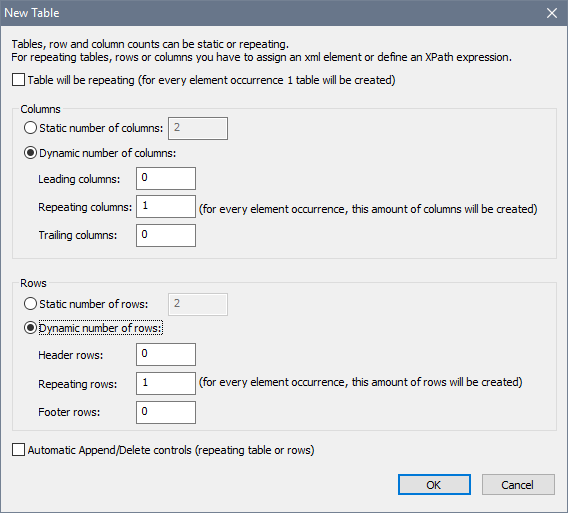Enable the Table will be repeating checkbox
Screen dimensions: 568x513
point(18,80)
